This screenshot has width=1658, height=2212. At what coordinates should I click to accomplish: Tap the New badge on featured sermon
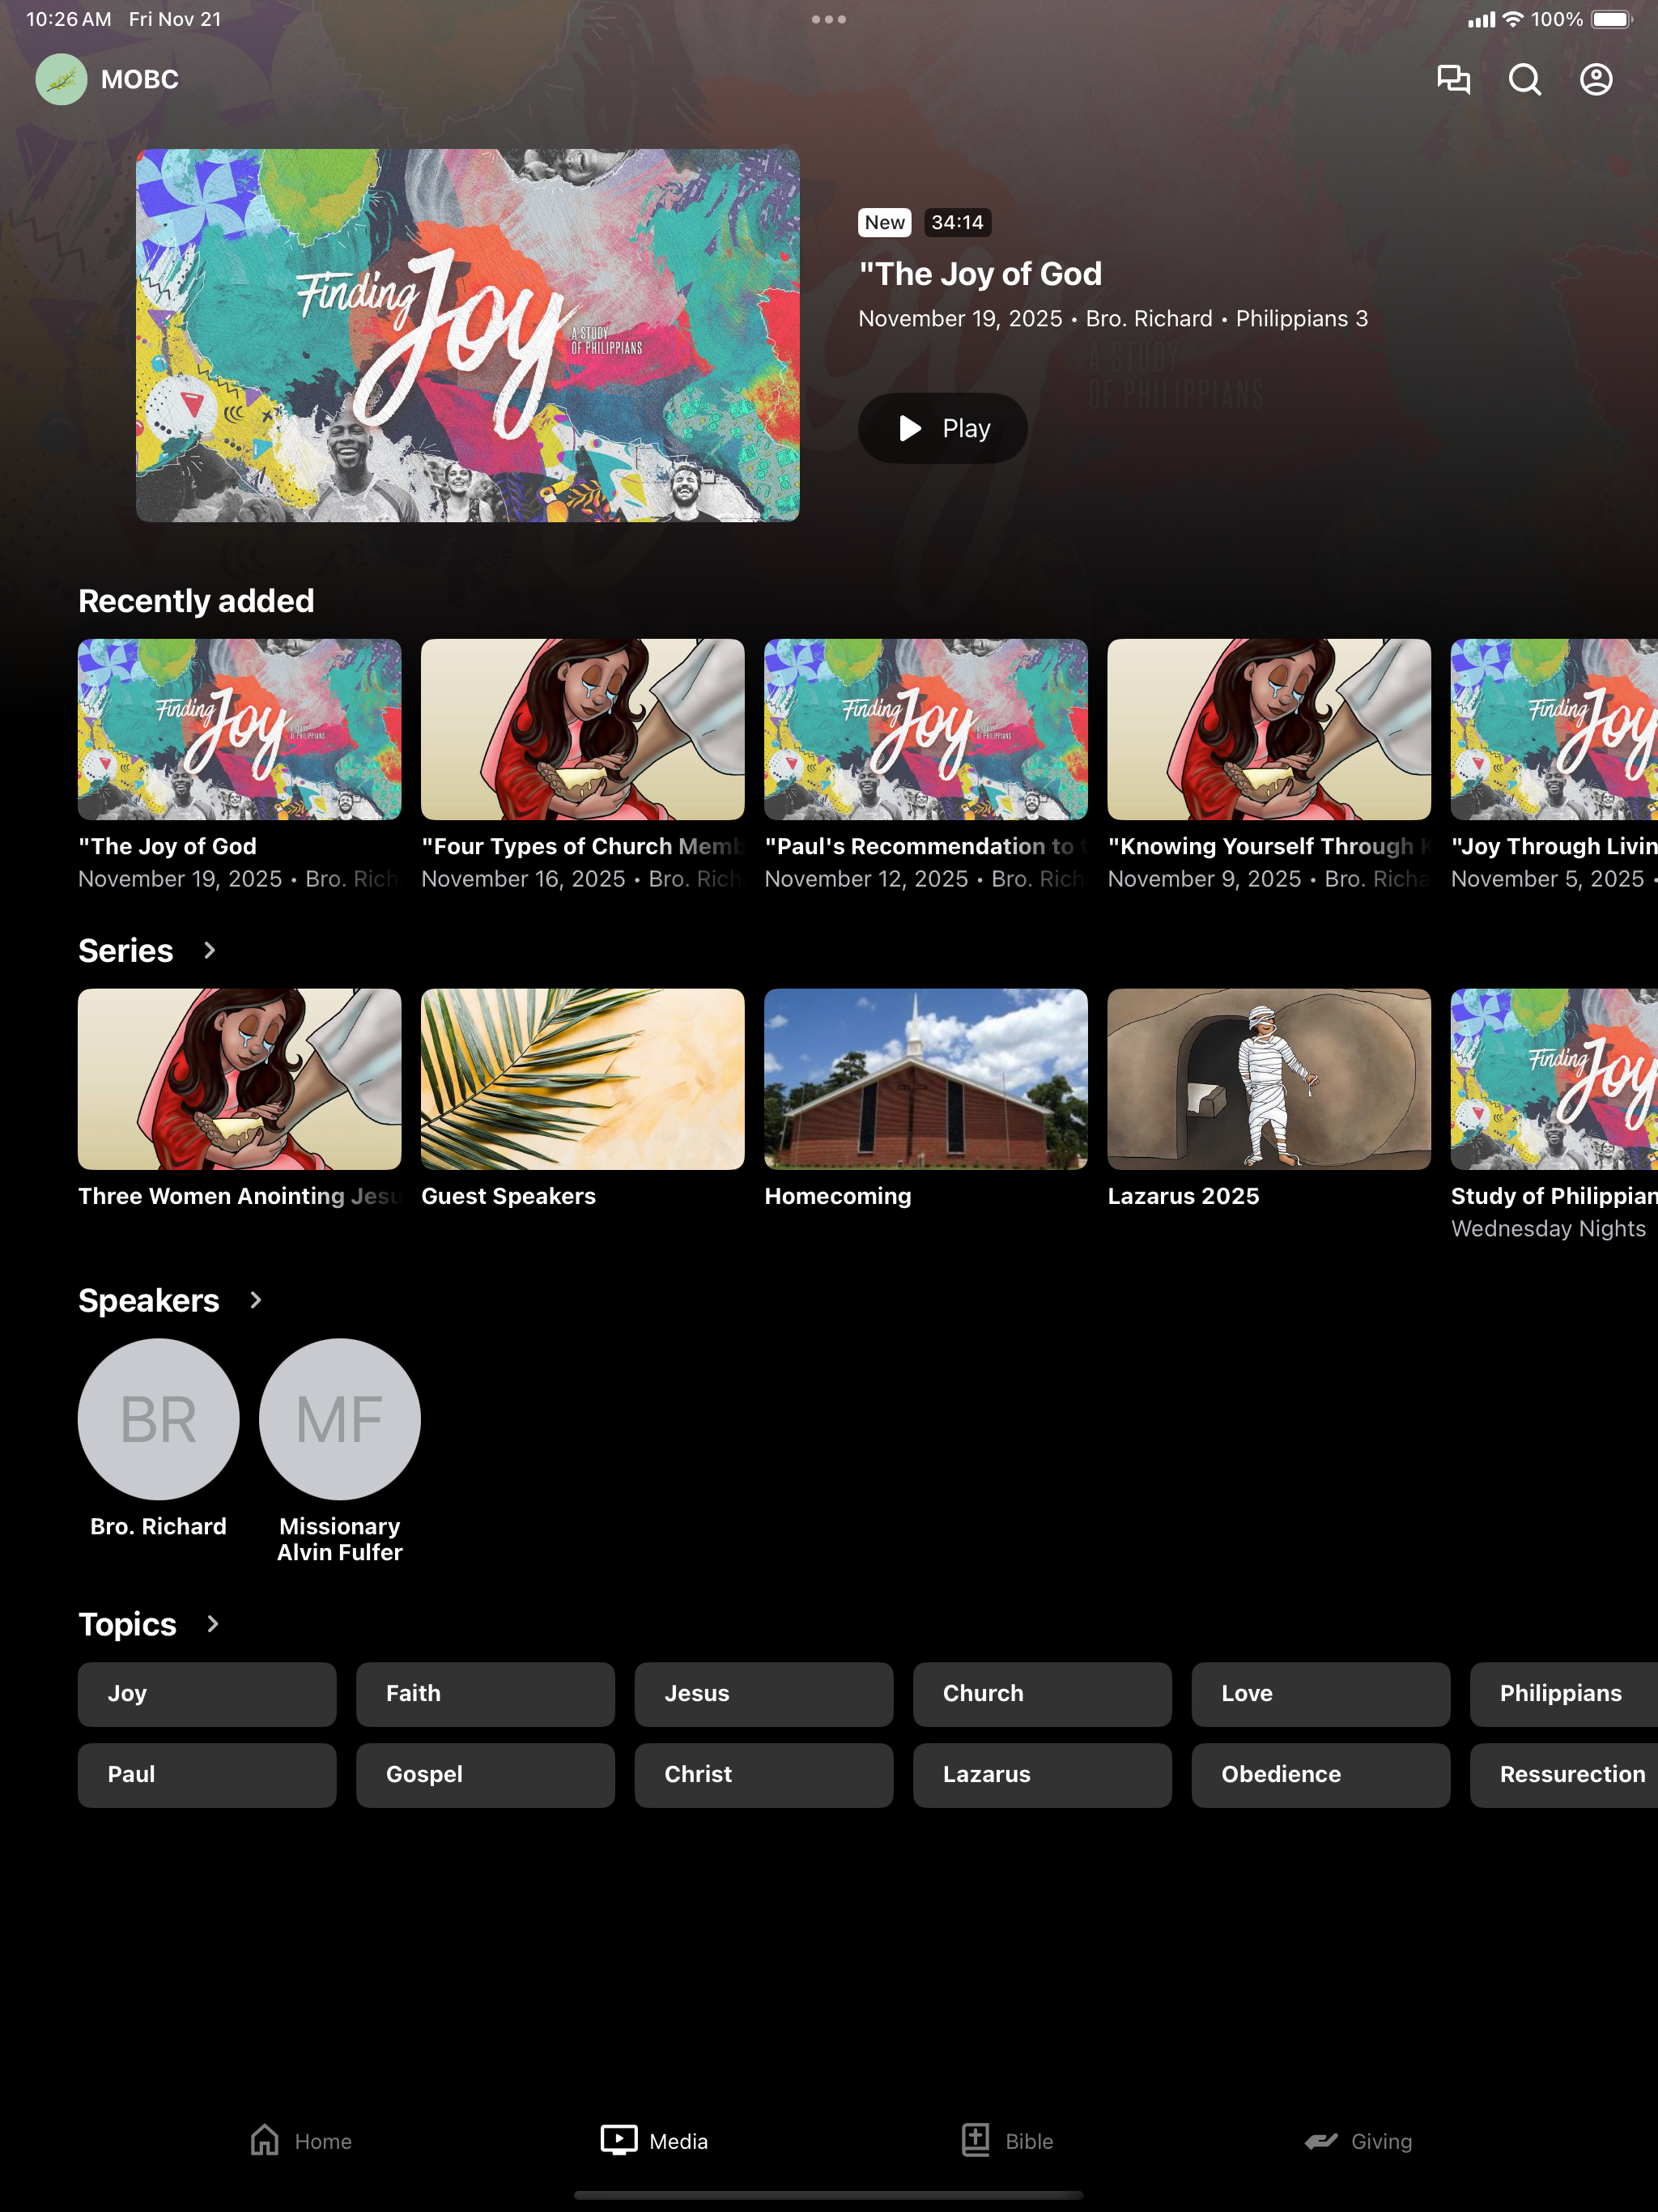pos(885,222)
